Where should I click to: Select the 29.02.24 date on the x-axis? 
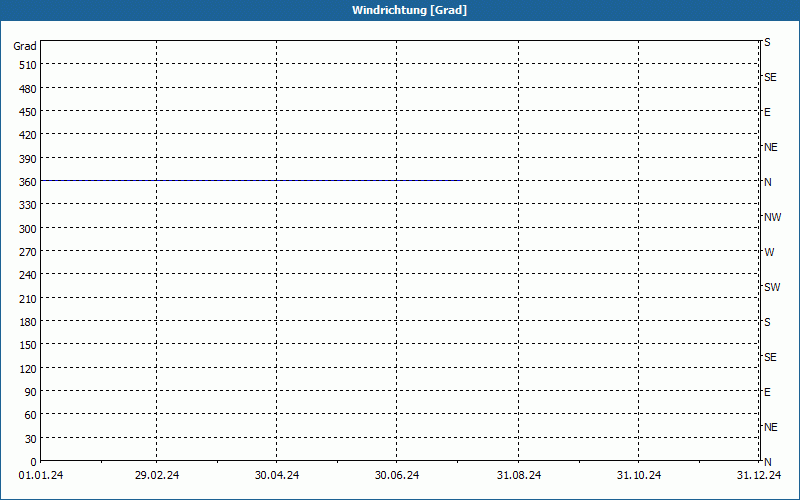157,476
